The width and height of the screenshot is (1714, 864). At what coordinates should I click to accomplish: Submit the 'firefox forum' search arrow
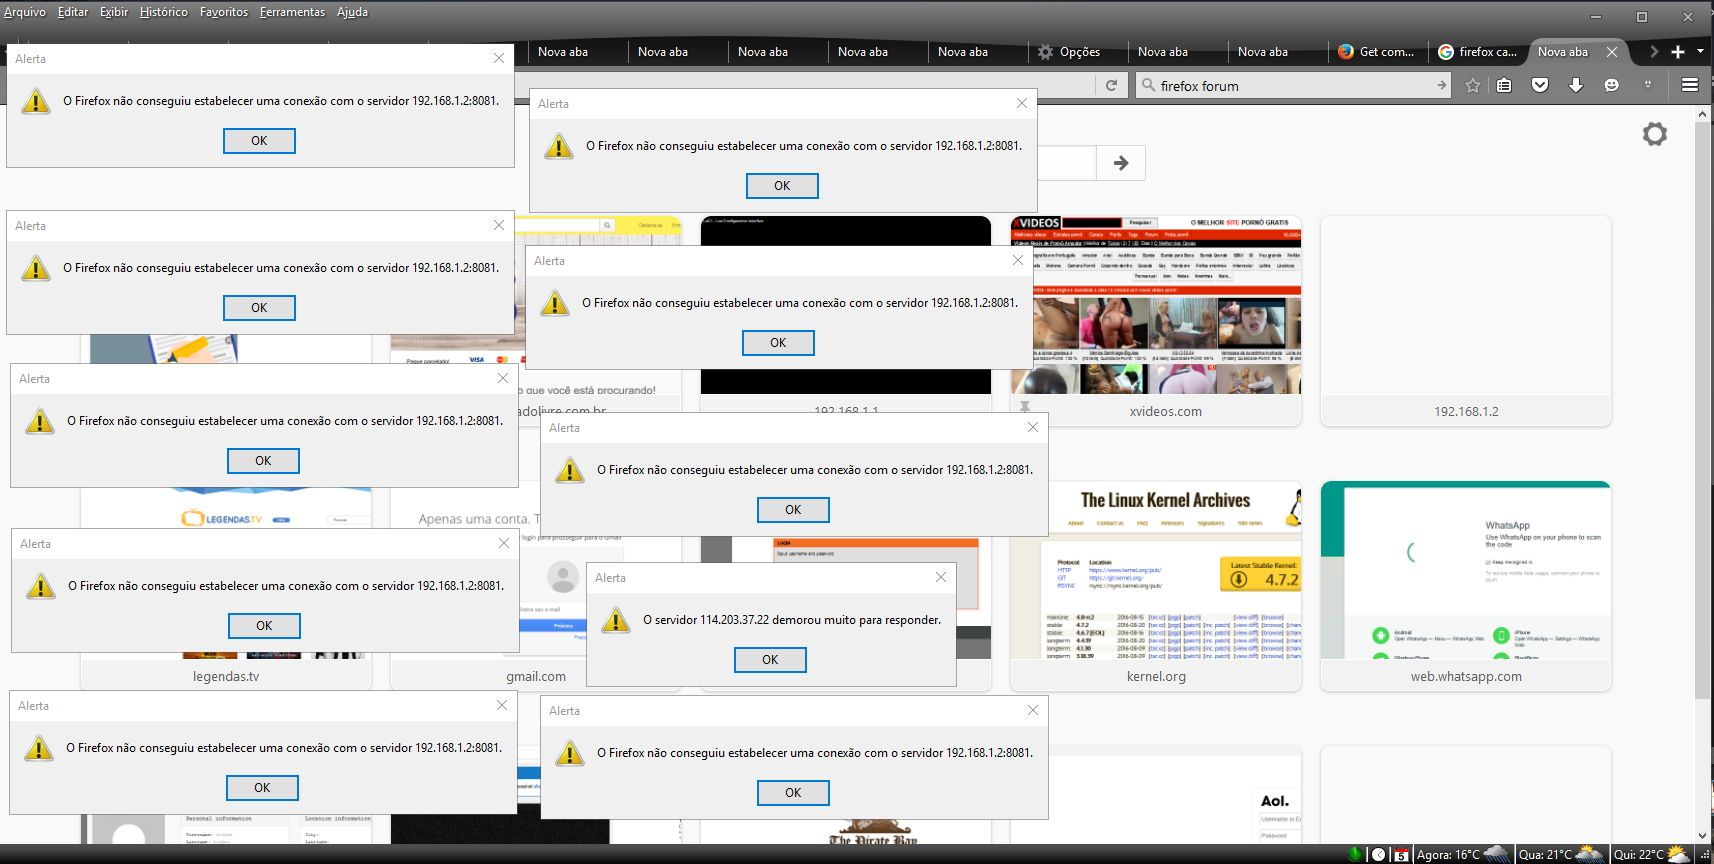1441,86
